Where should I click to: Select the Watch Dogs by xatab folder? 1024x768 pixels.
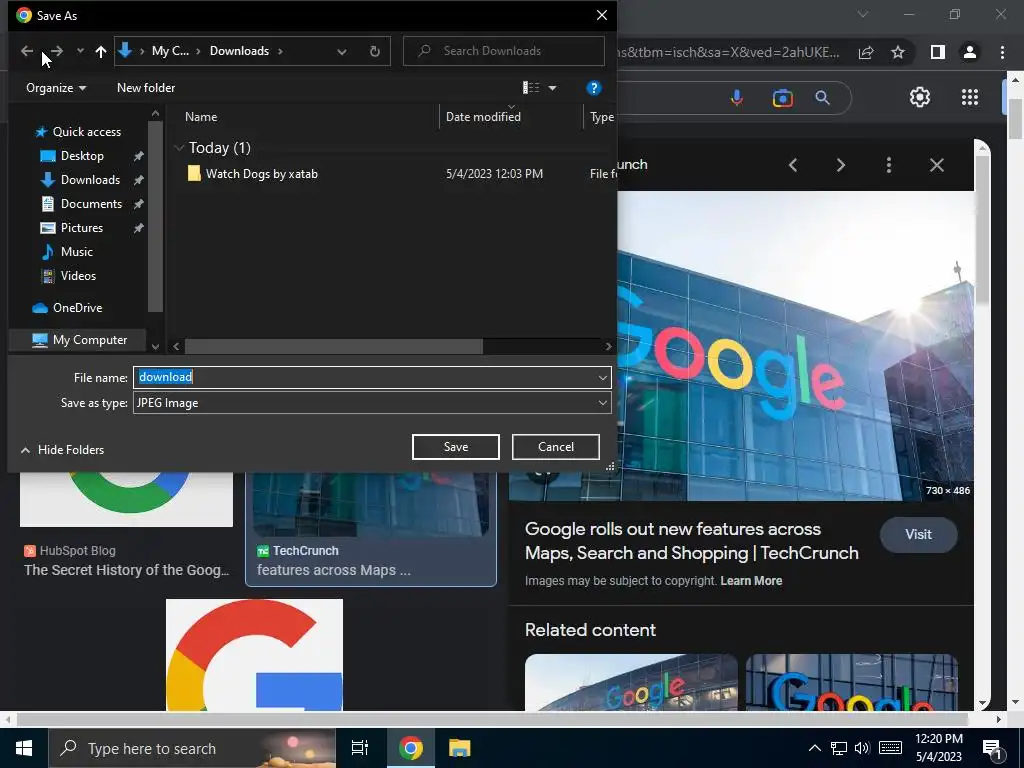pos(261,174)
